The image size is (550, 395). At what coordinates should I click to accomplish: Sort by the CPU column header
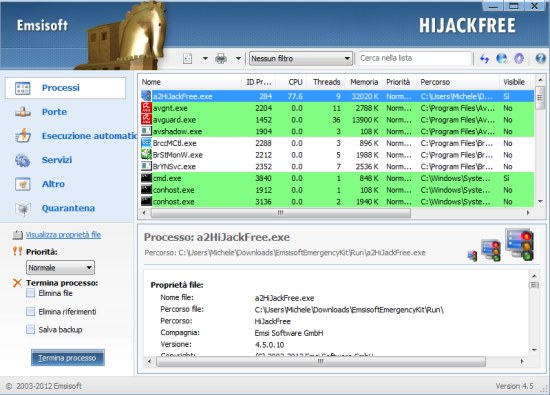click(x=291, y=82)
